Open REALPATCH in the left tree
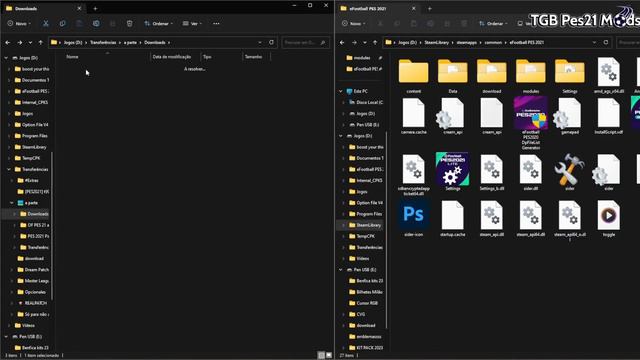 click(33, 303)
